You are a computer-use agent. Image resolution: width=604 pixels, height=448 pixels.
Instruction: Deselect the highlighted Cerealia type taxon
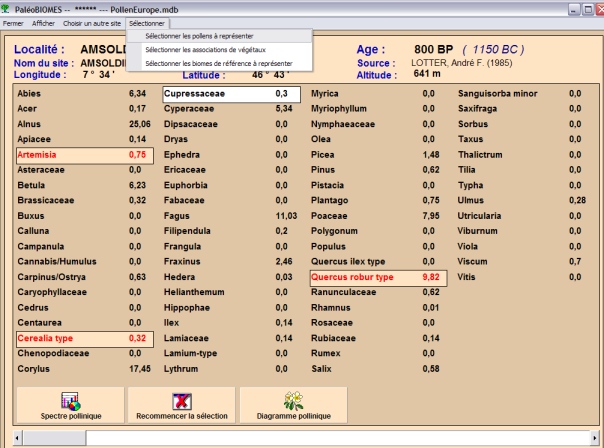point(83,339)
